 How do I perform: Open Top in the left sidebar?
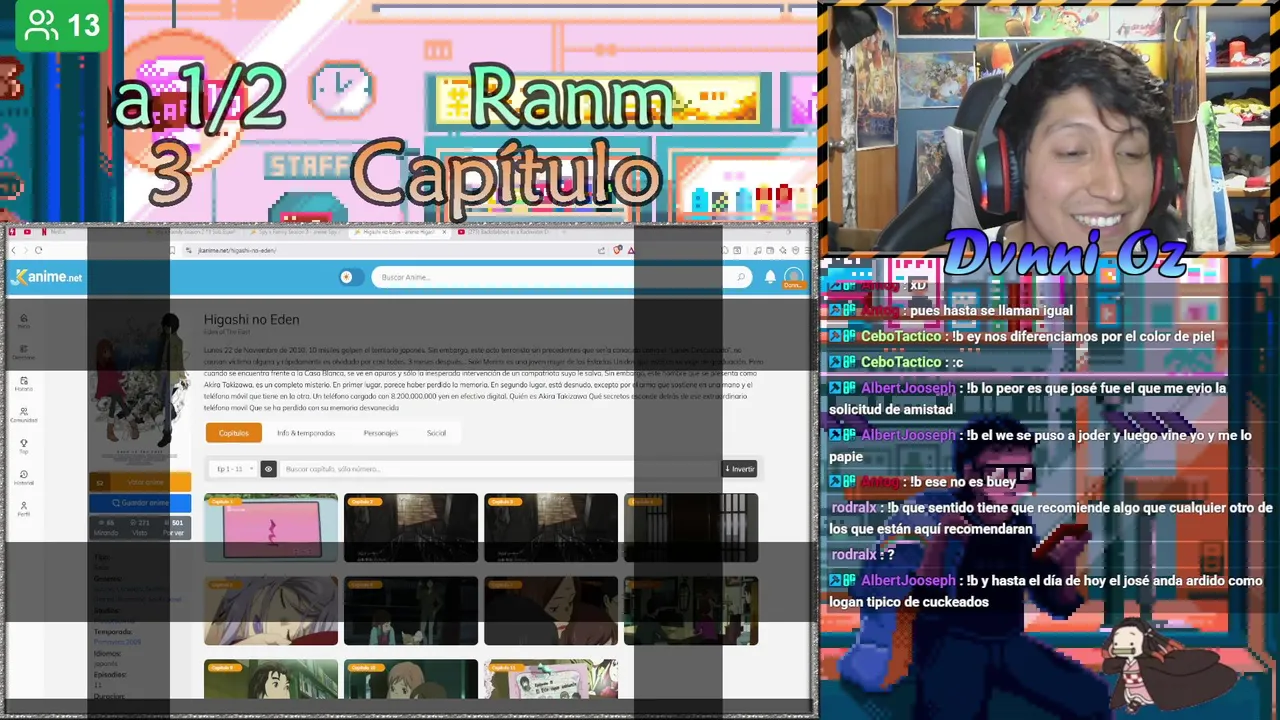(x=23, y=445)
